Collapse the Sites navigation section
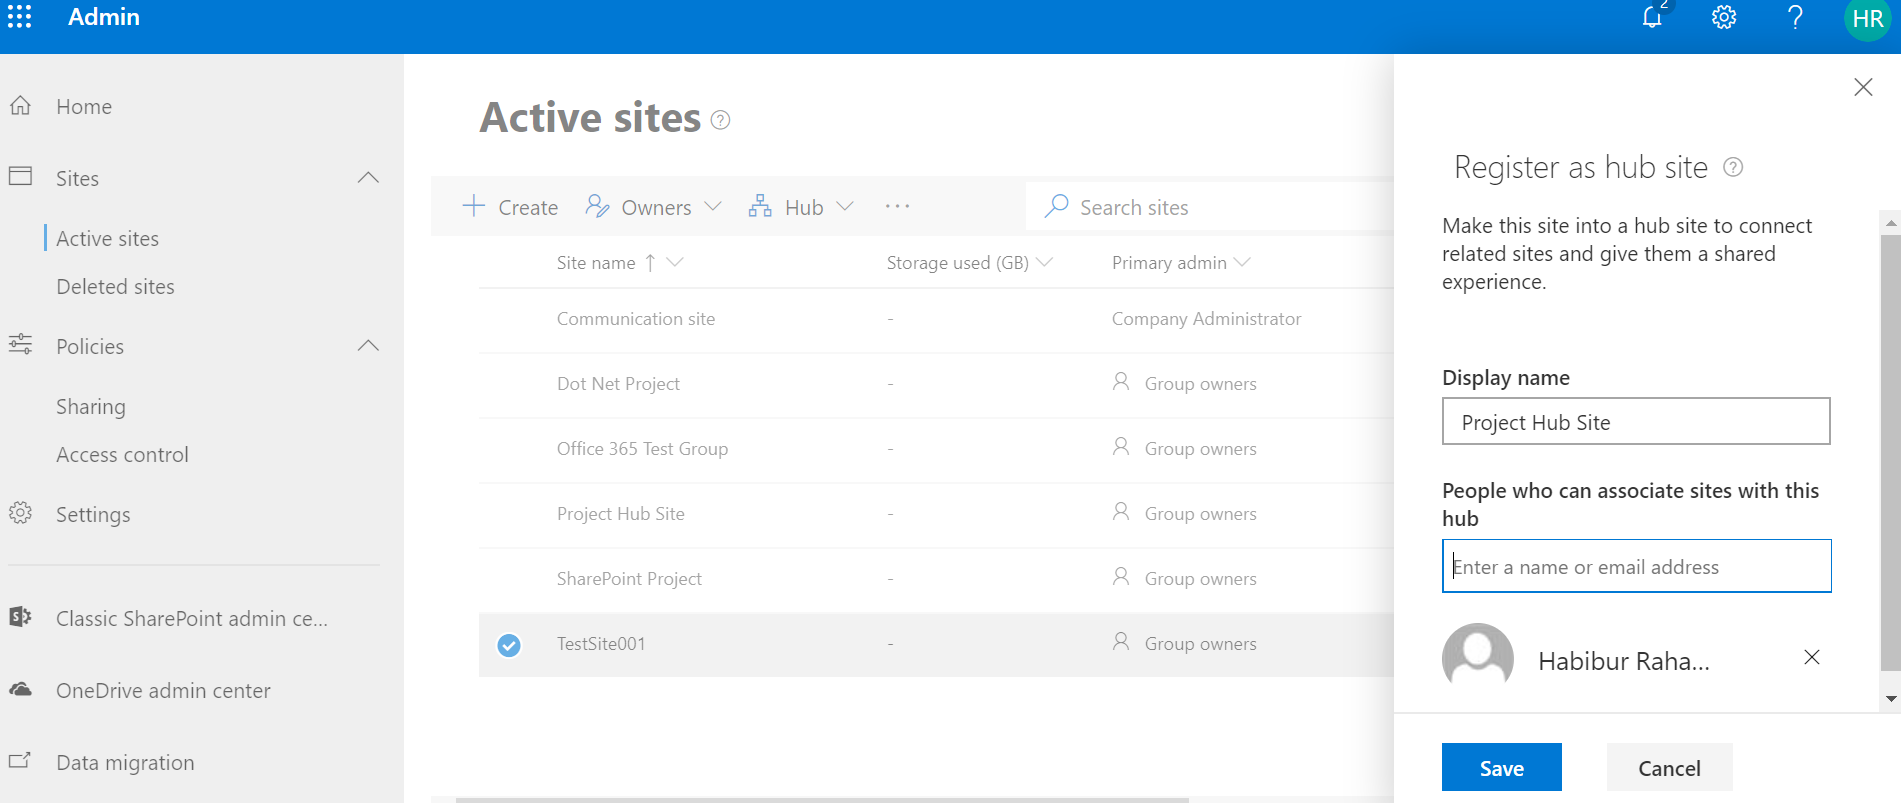The image size is (1901, 803). 368,178
